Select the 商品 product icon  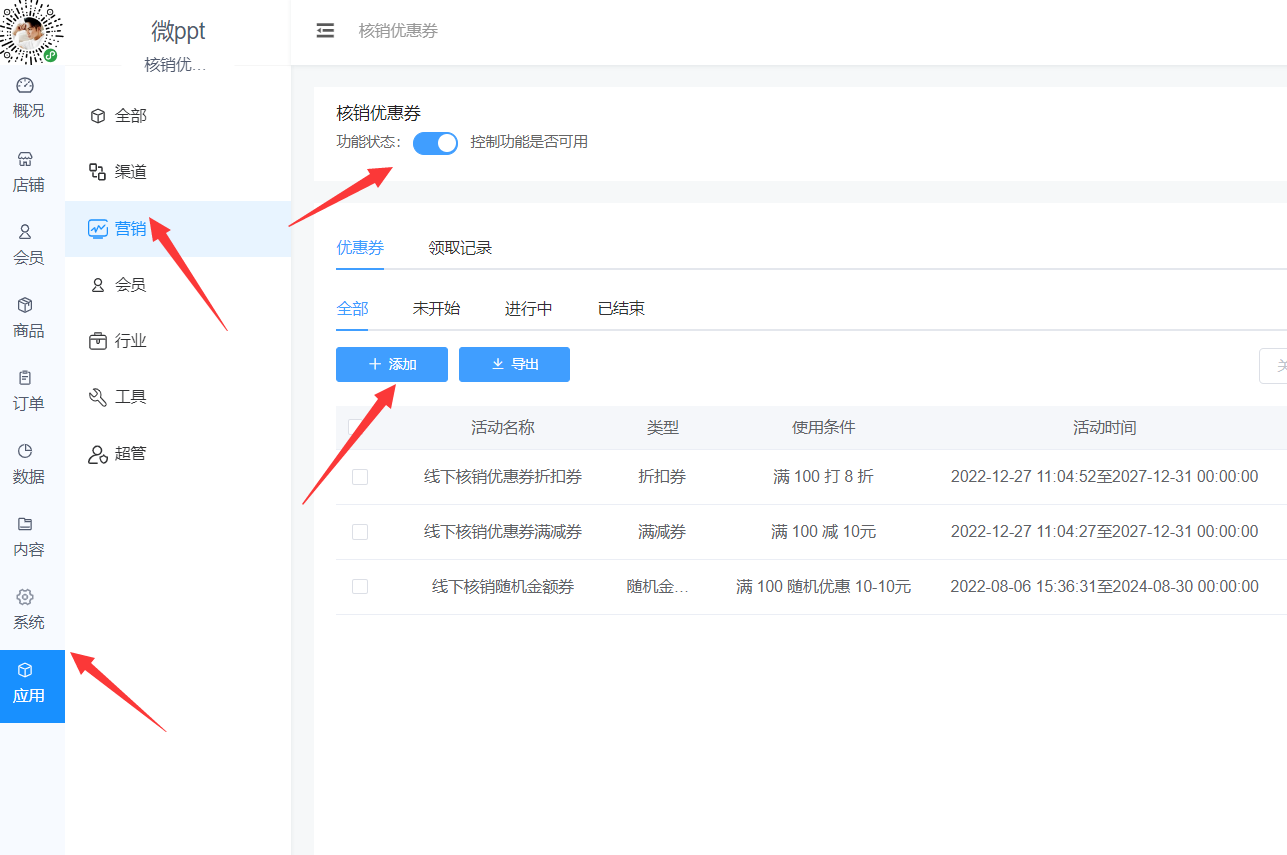click(x=25, y=305)
